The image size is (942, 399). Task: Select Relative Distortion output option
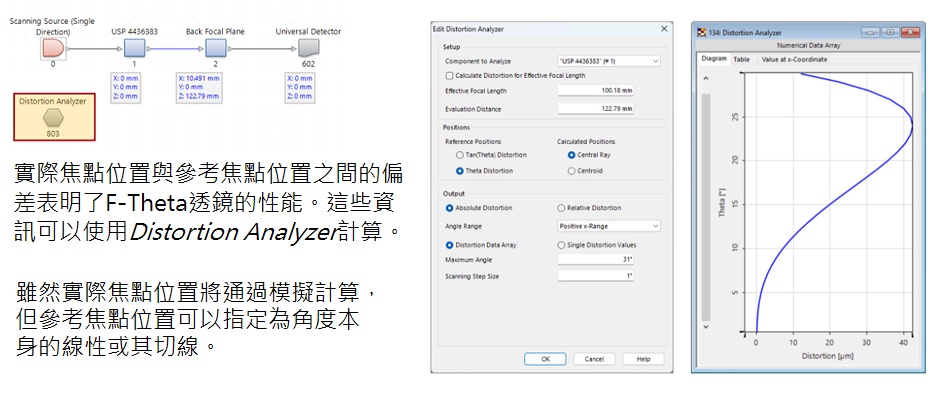tap(562, 208)
